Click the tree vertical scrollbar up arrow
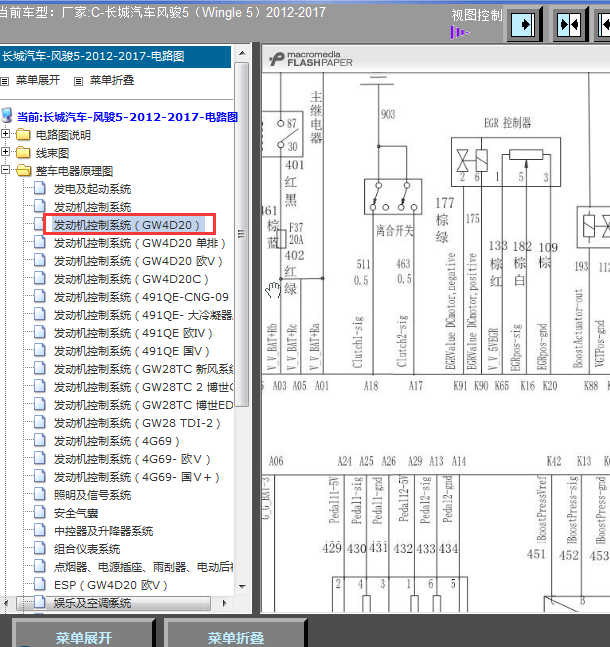610x647 pixels. [x=242, y=53]
